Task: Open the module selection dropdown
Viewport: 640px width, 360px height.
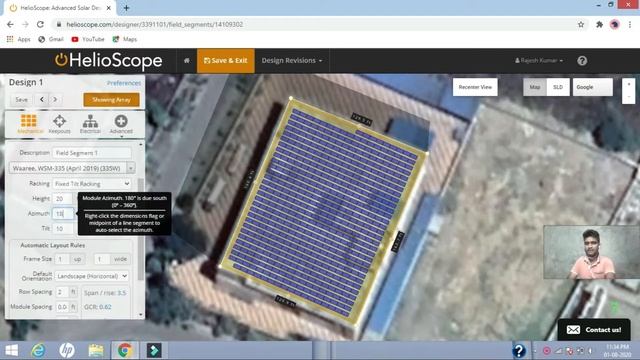Action: (x=72, y=168)
